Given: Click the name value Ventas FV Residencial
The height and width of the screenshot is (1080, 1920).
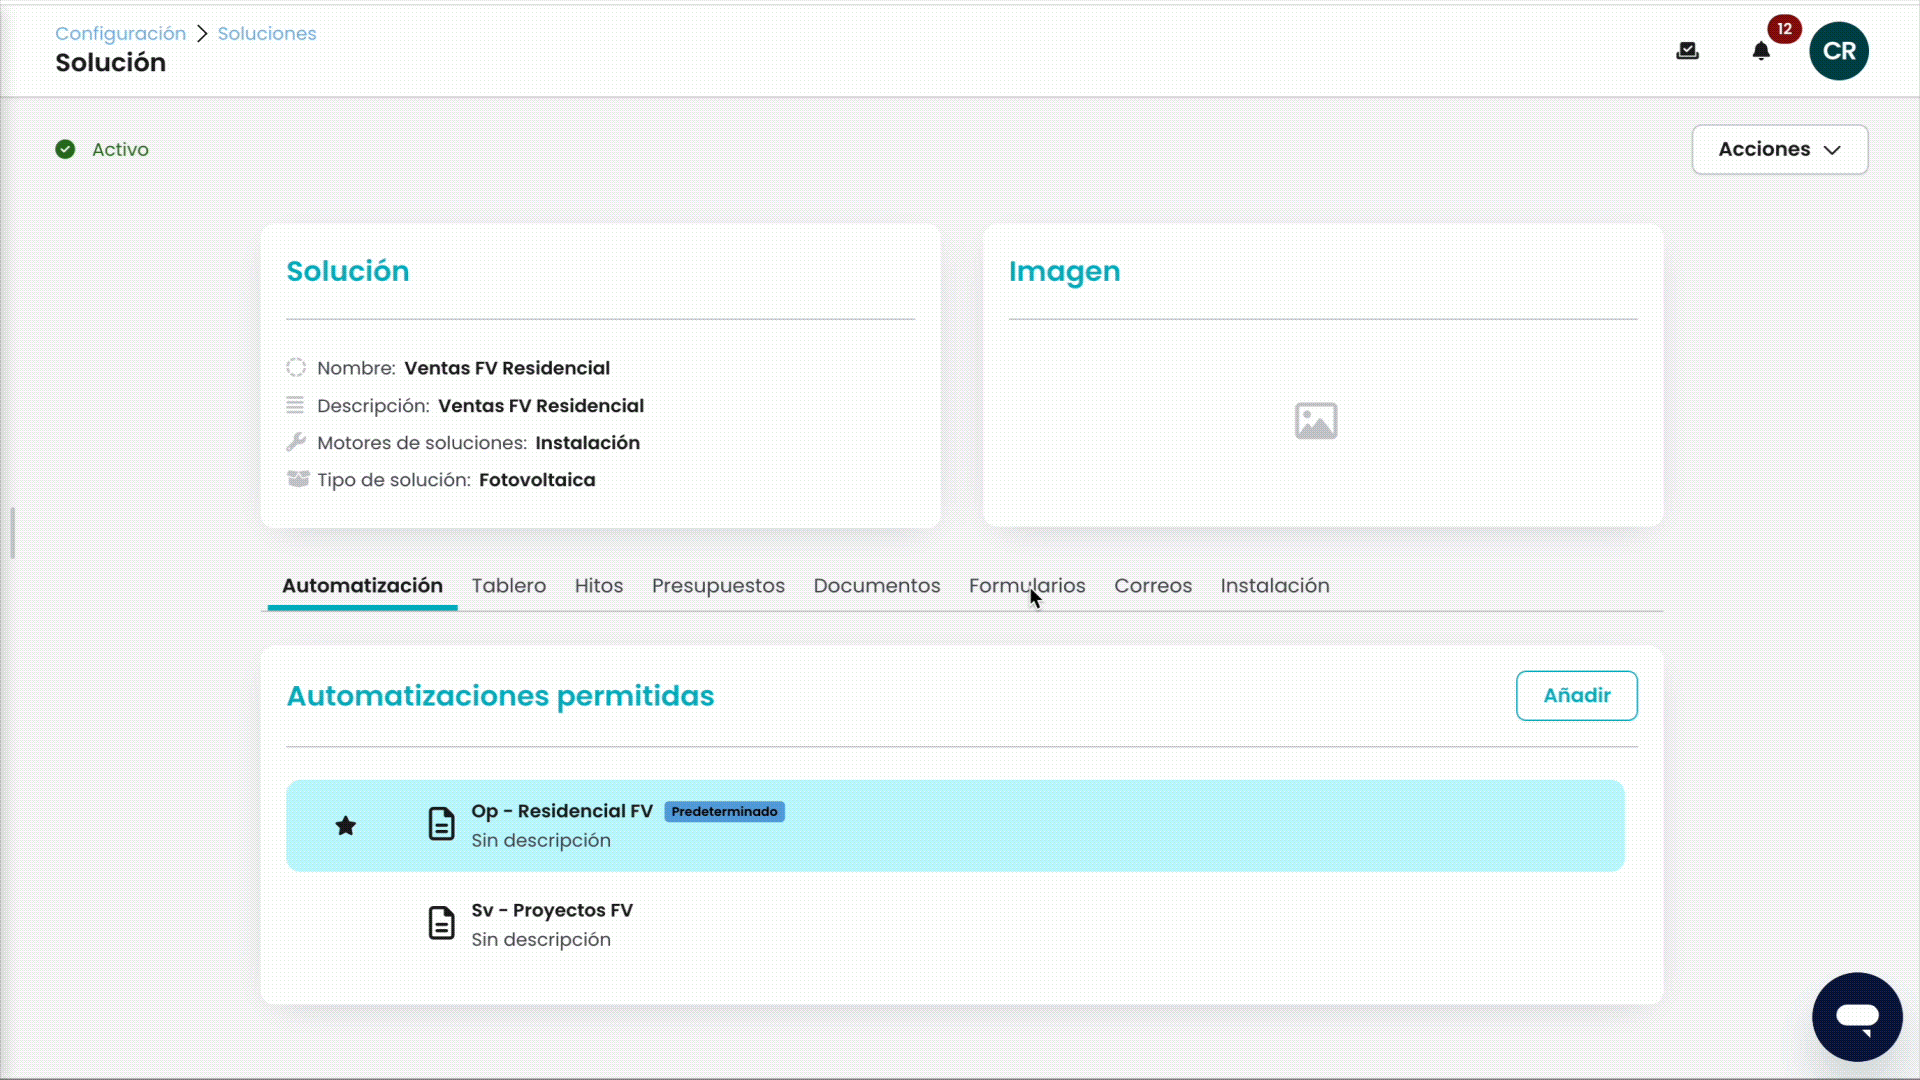Looking at the screenshot, I should (x=507, y=368).
